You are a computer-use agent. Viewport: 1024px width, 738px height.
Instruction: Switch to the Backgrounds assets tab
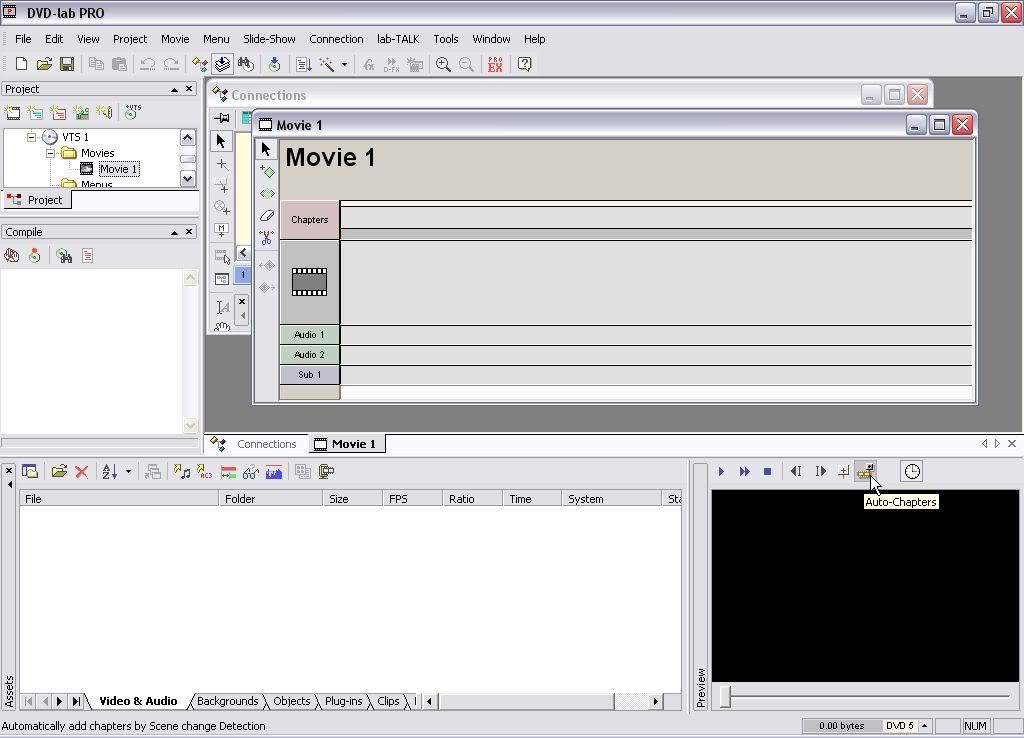pos(227,701)
